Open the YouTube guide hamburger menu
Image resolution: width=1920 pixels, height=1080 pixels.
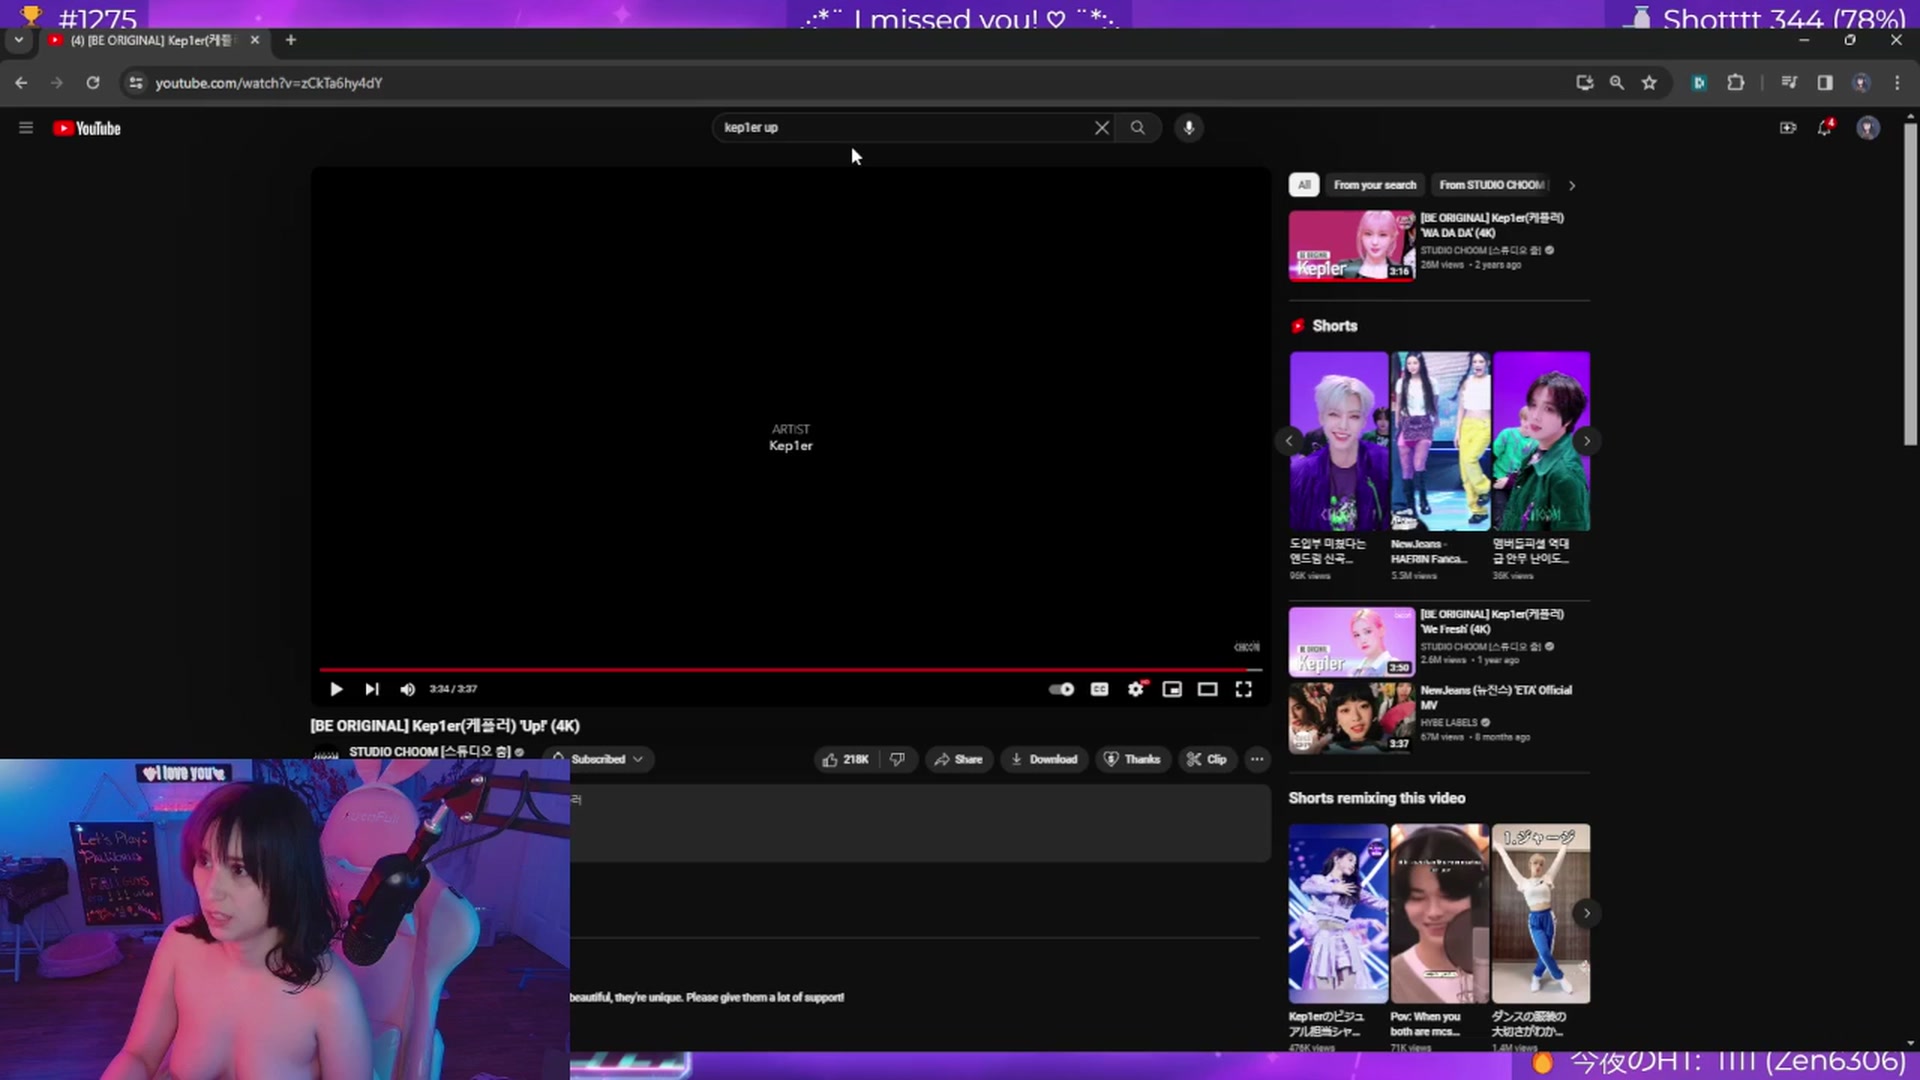[26, 128]
